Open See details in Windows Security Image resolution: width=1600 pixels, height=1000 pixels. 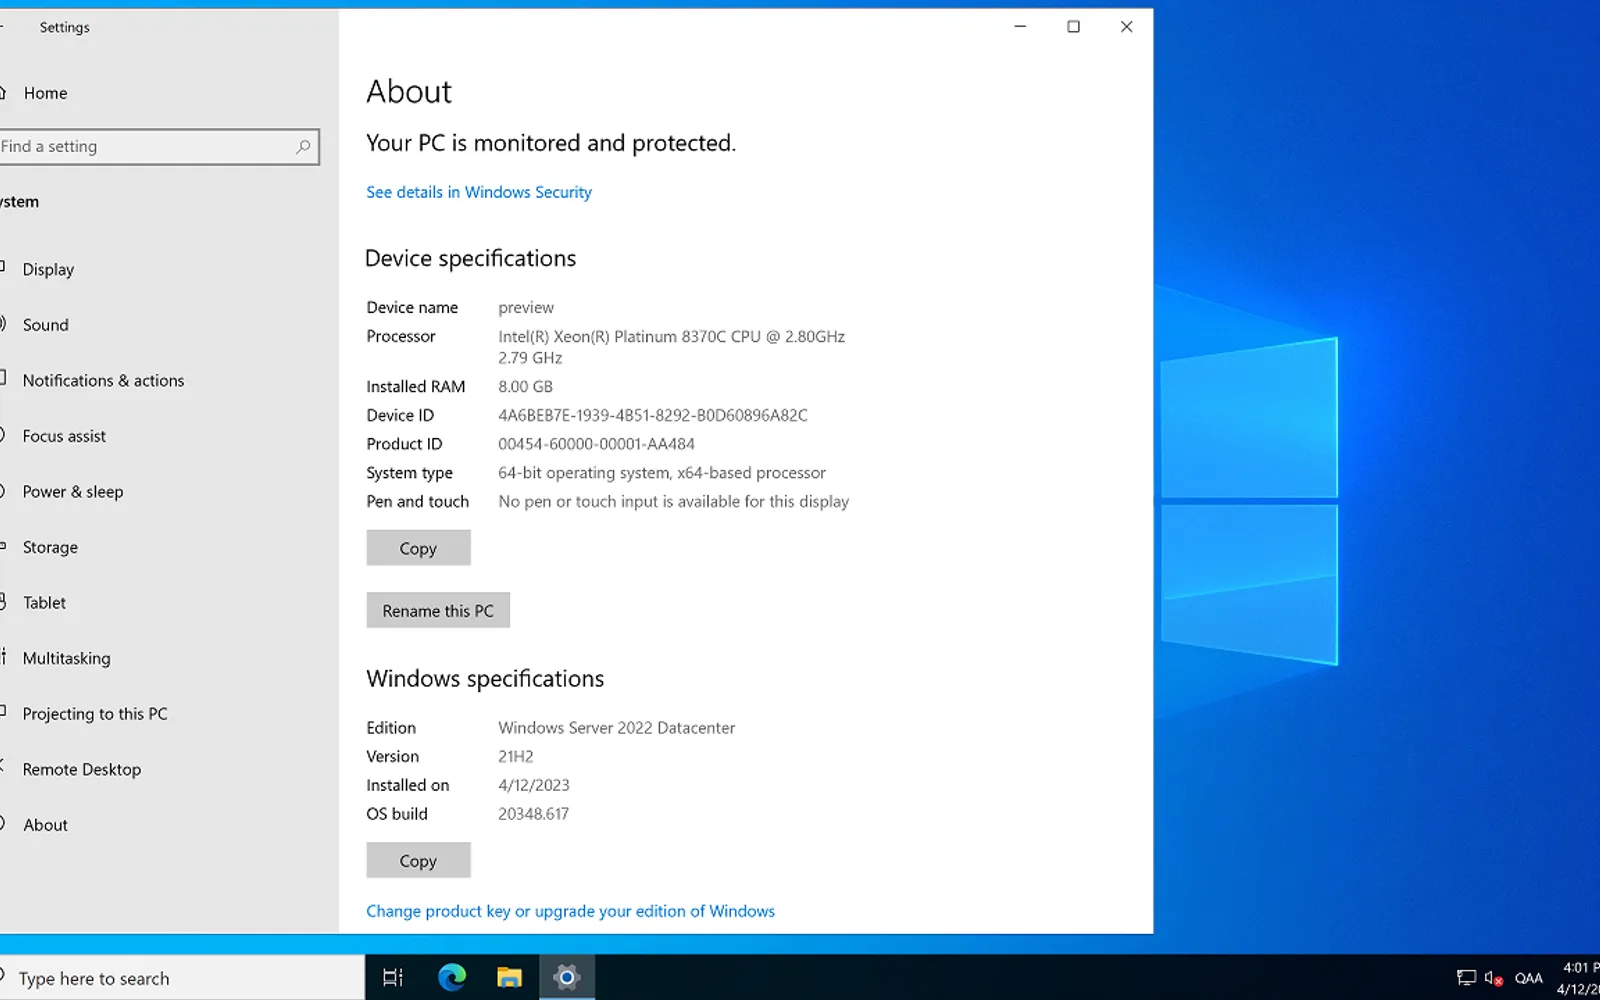click(479, 192)
